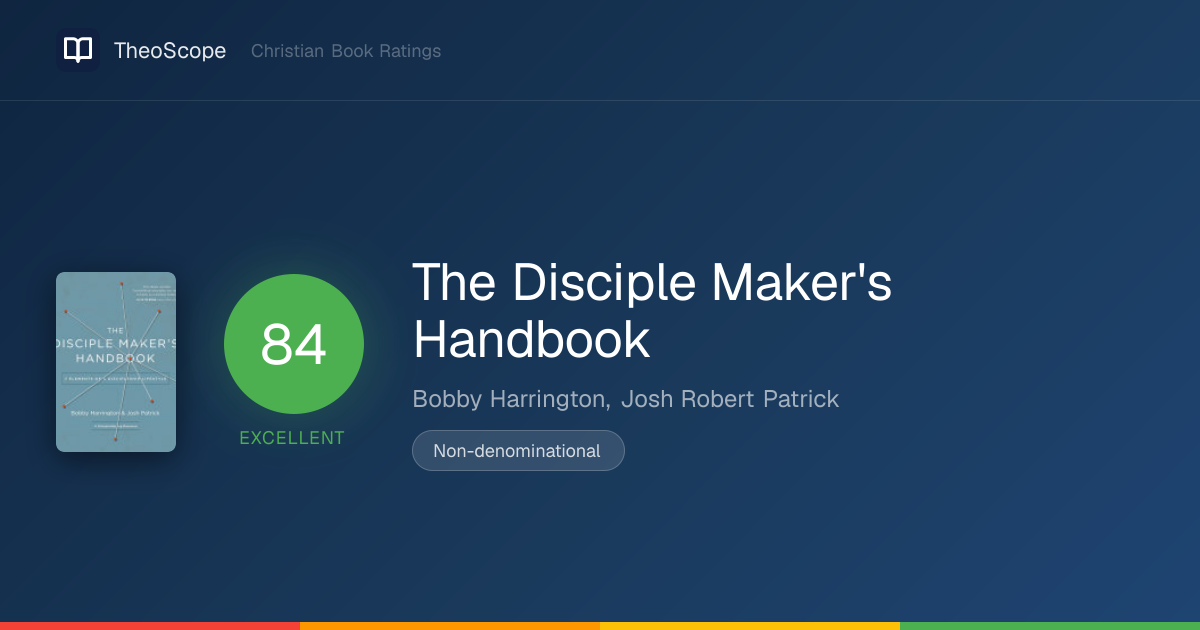Open author Bobby Harrington

point(511,399)
